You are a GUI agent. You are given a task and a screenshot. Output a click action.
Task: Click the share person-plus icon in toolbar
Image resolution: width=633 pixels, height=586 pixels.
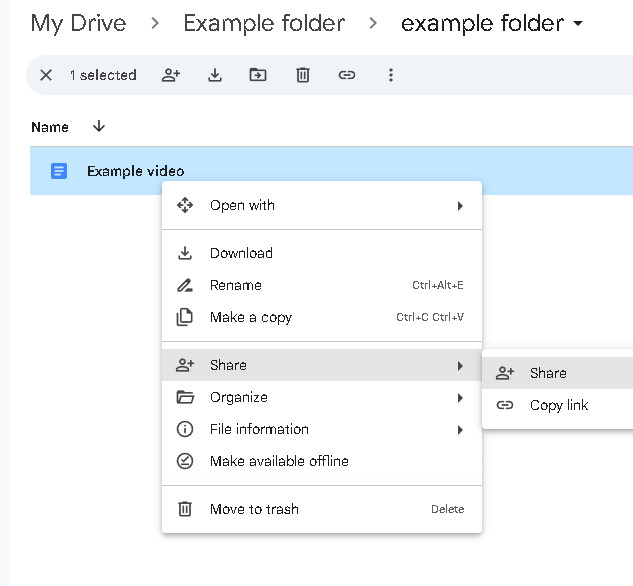170,75
